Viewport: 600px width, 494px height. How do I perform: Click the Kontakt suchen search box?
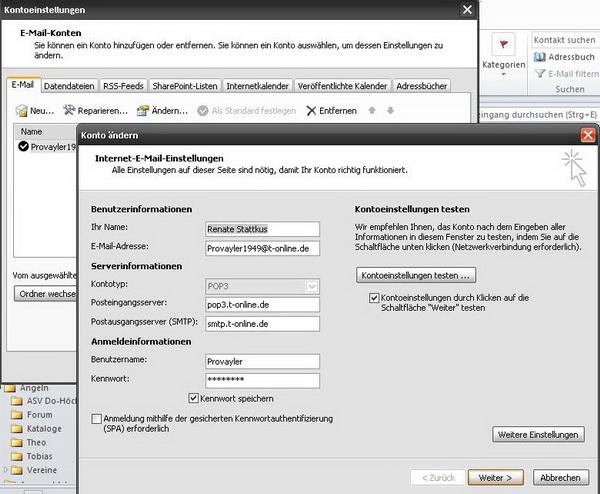pyautogui.click(x=566, y=40)
